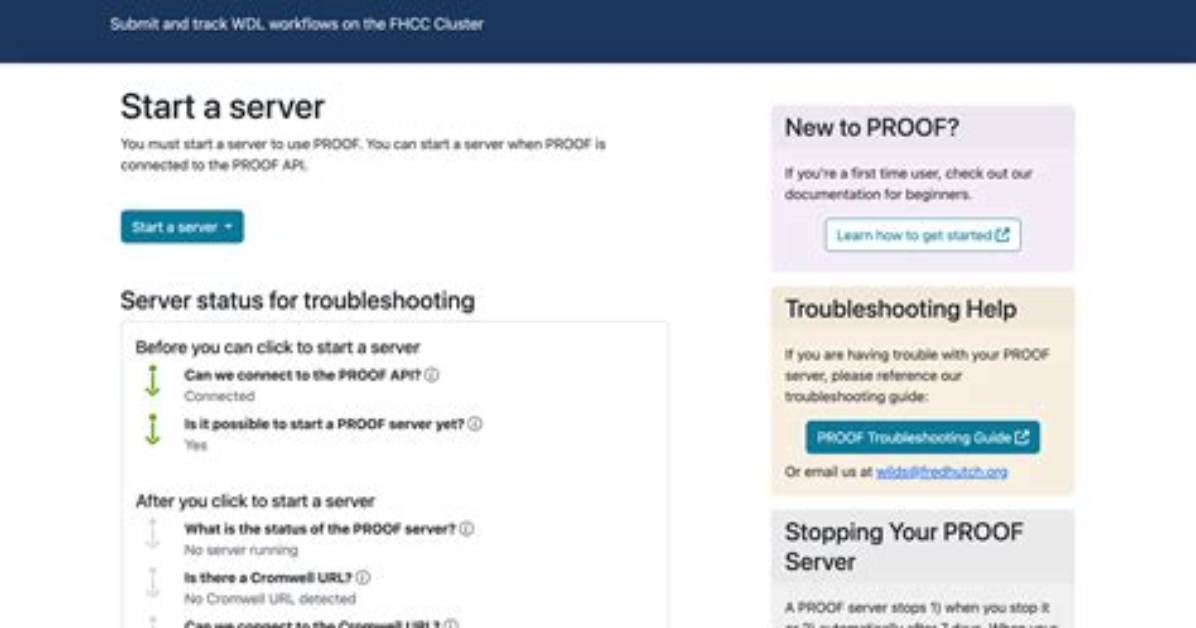Click green arrow icon for start PROOF server yet
This screenshot has width=1196, height=628.
[x=153, y=430]
